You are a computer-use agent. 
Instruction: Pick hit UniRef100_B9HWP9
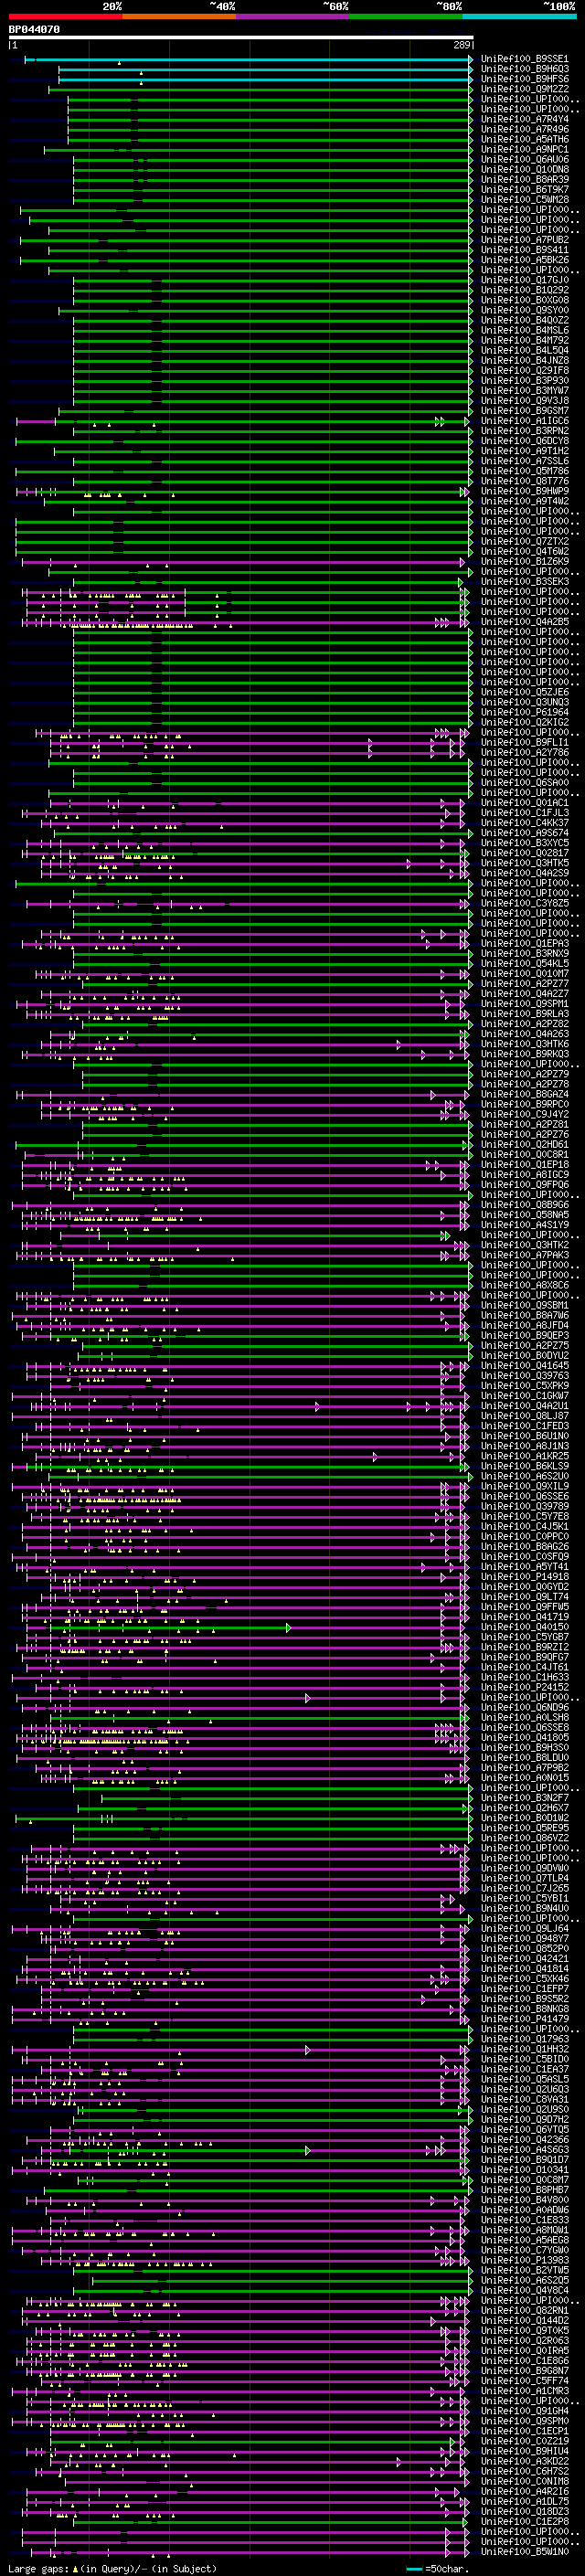coord(525,491)
